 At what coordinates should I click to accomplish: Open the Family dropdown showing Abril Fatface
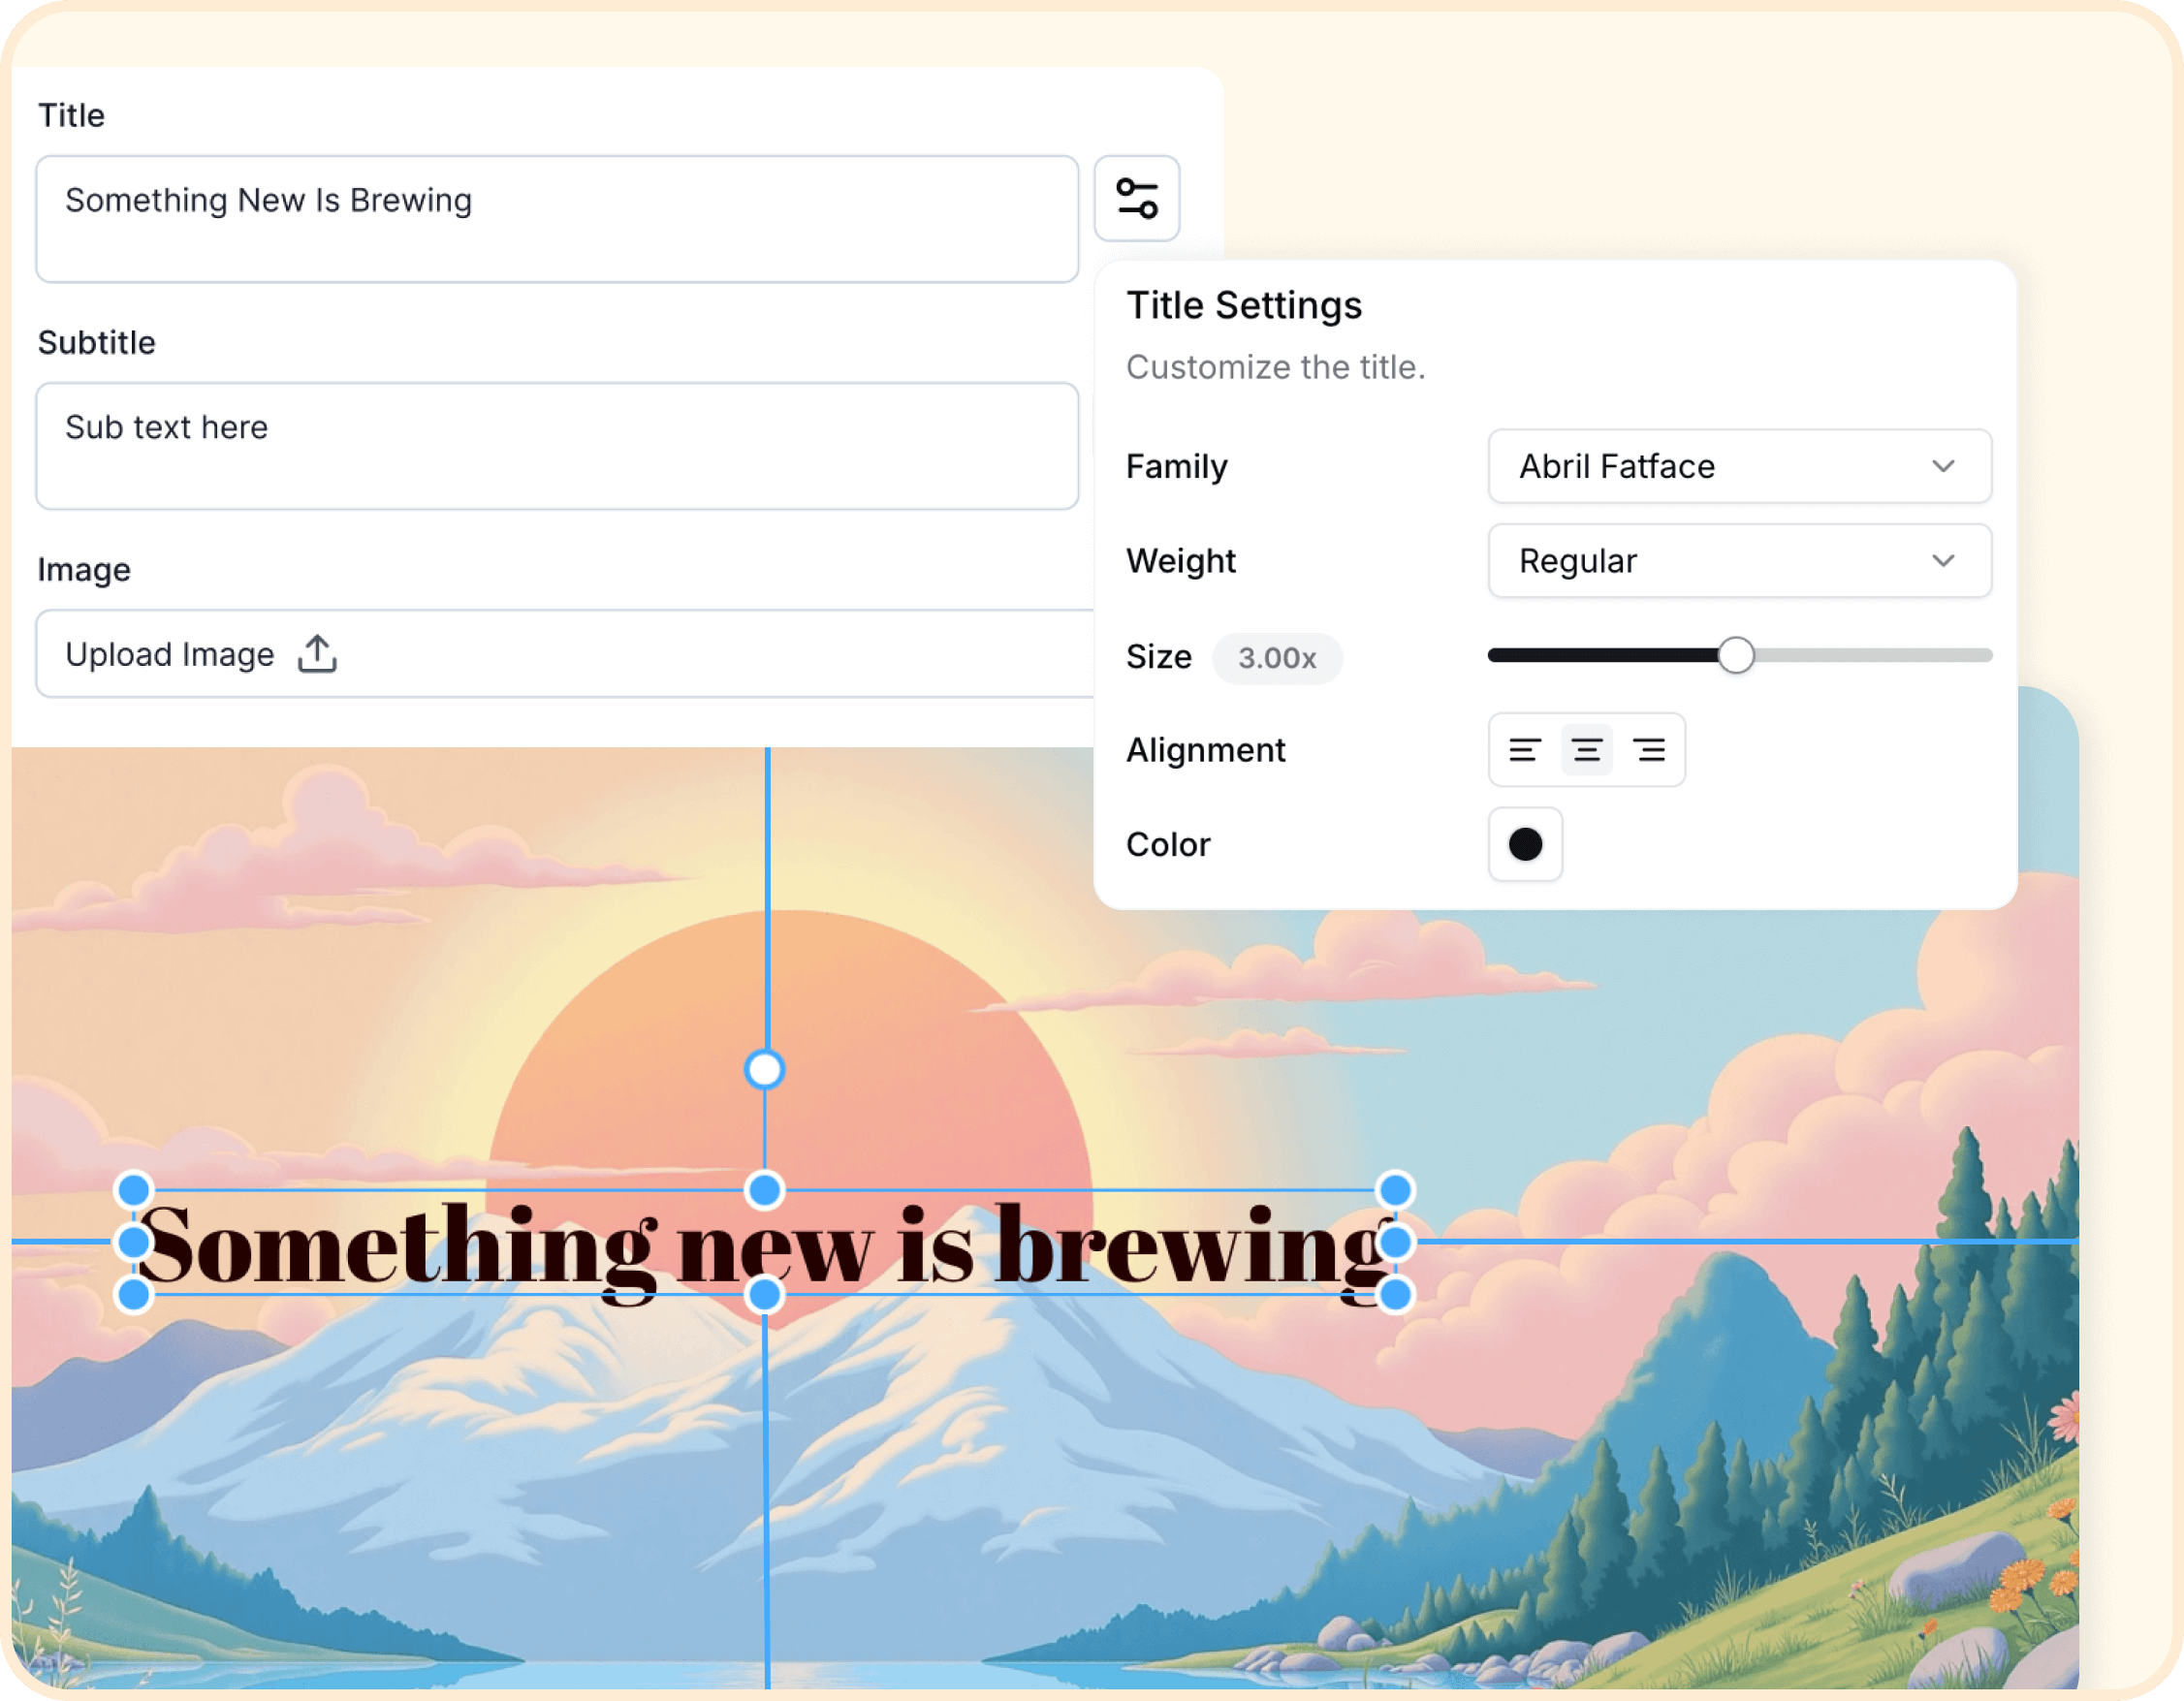pyautogui.click(x=1740, y=466)
